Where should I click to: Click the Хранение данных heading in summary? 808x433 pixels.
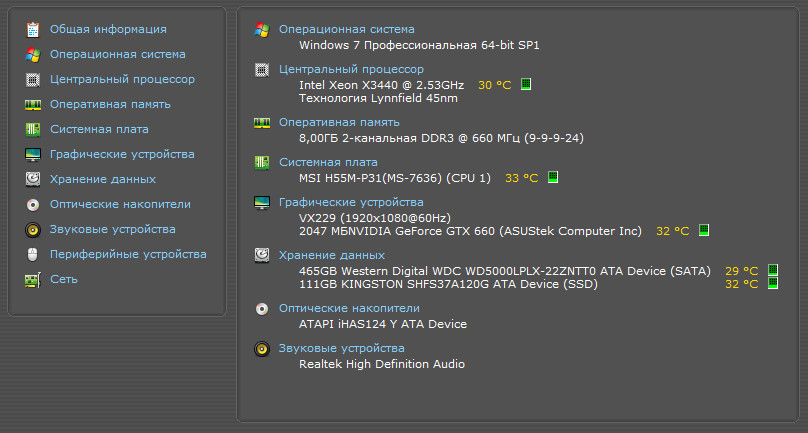click(332, 255)
